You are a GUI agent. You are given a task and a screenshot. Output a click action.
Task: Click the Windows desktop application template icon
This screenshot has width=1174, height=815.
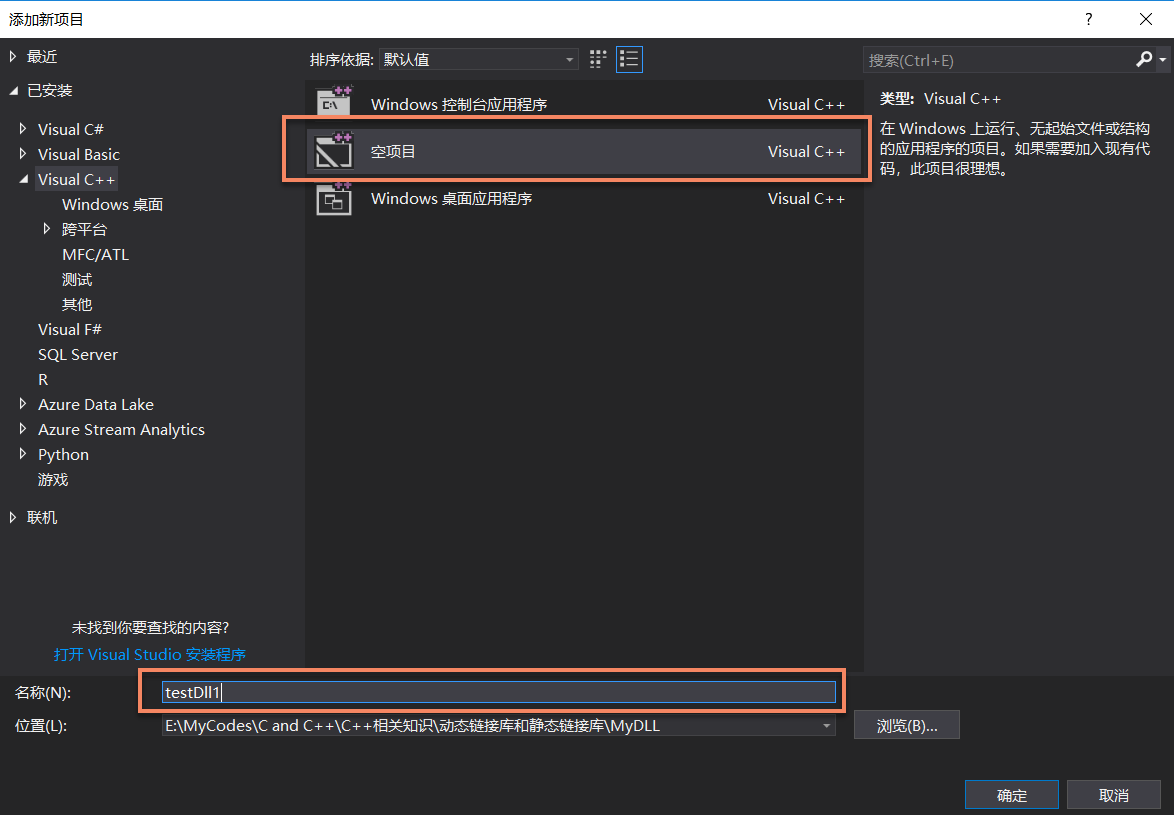334,198
